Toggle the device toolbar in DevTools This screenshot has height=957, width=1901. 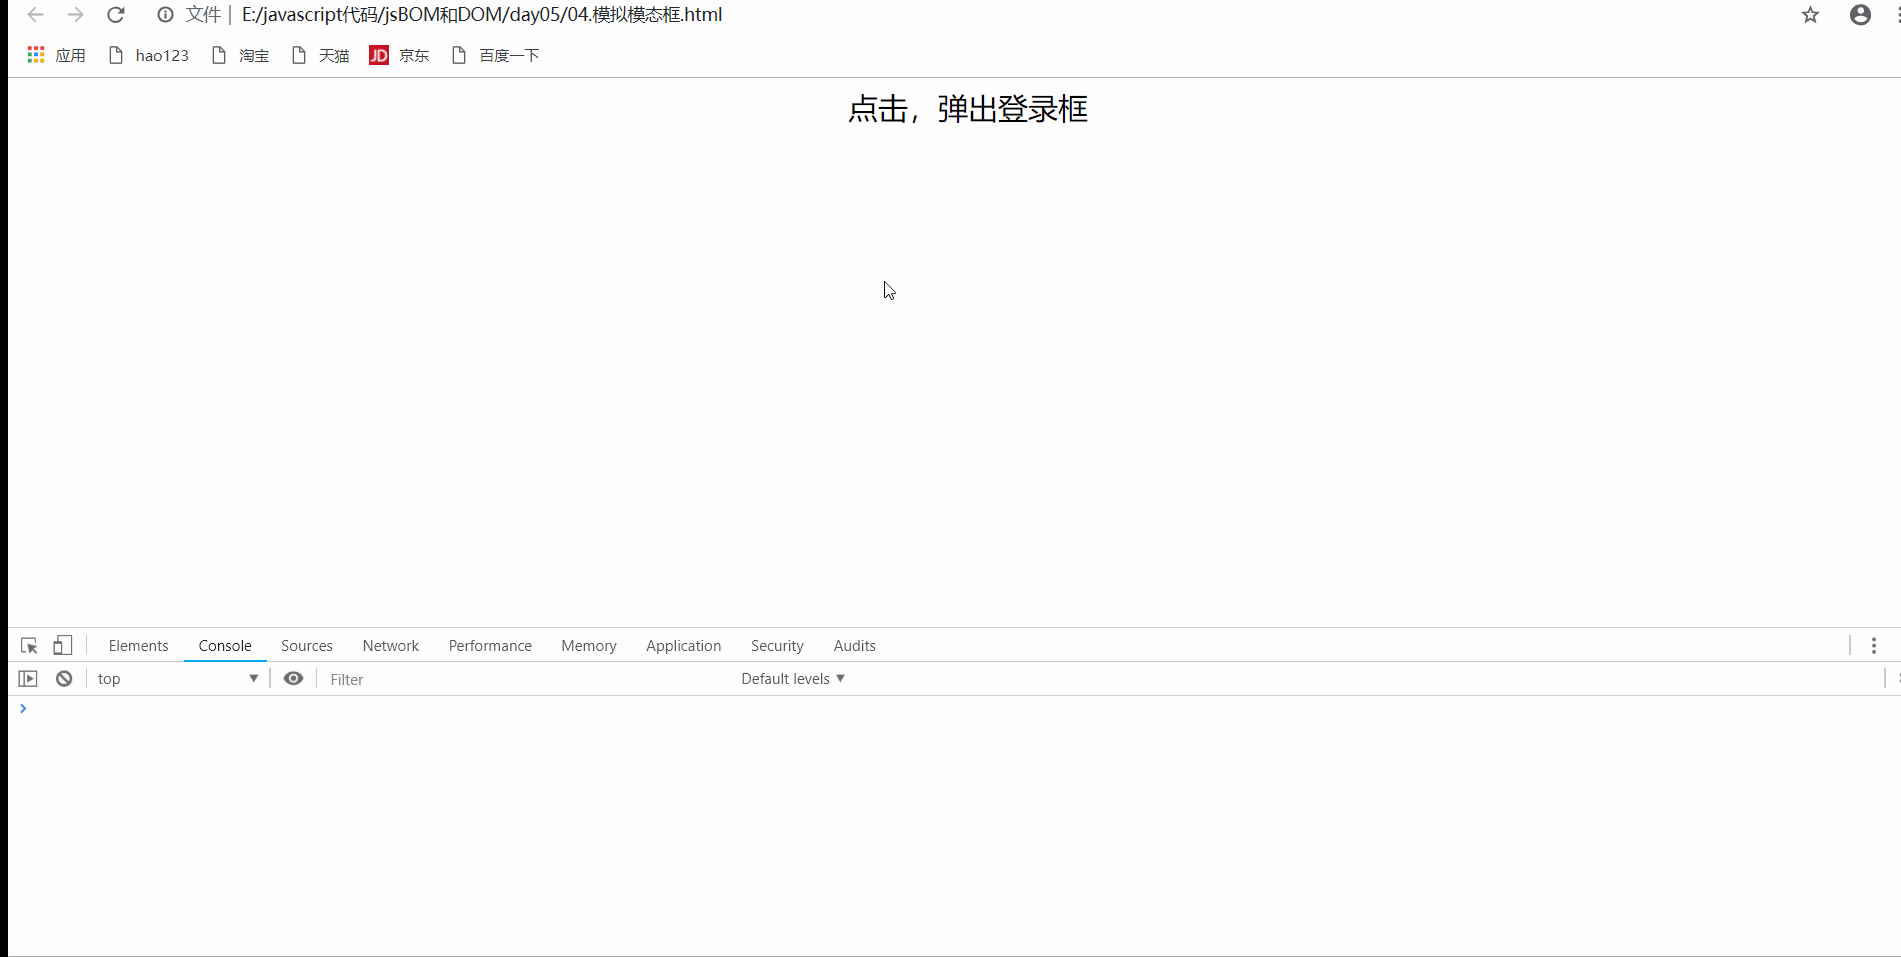[62, 645]
